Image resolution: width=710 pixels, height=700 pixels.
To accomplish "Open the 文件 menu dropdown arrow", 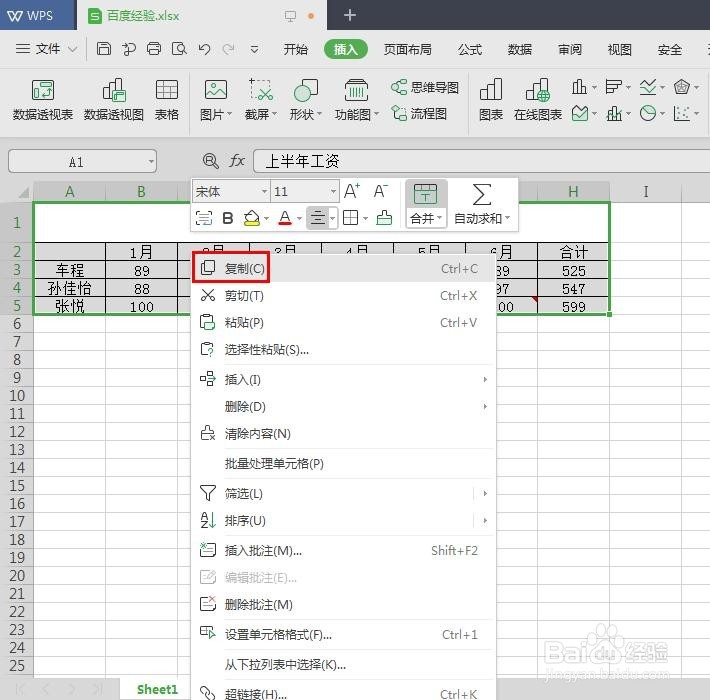I will [72, 48].
